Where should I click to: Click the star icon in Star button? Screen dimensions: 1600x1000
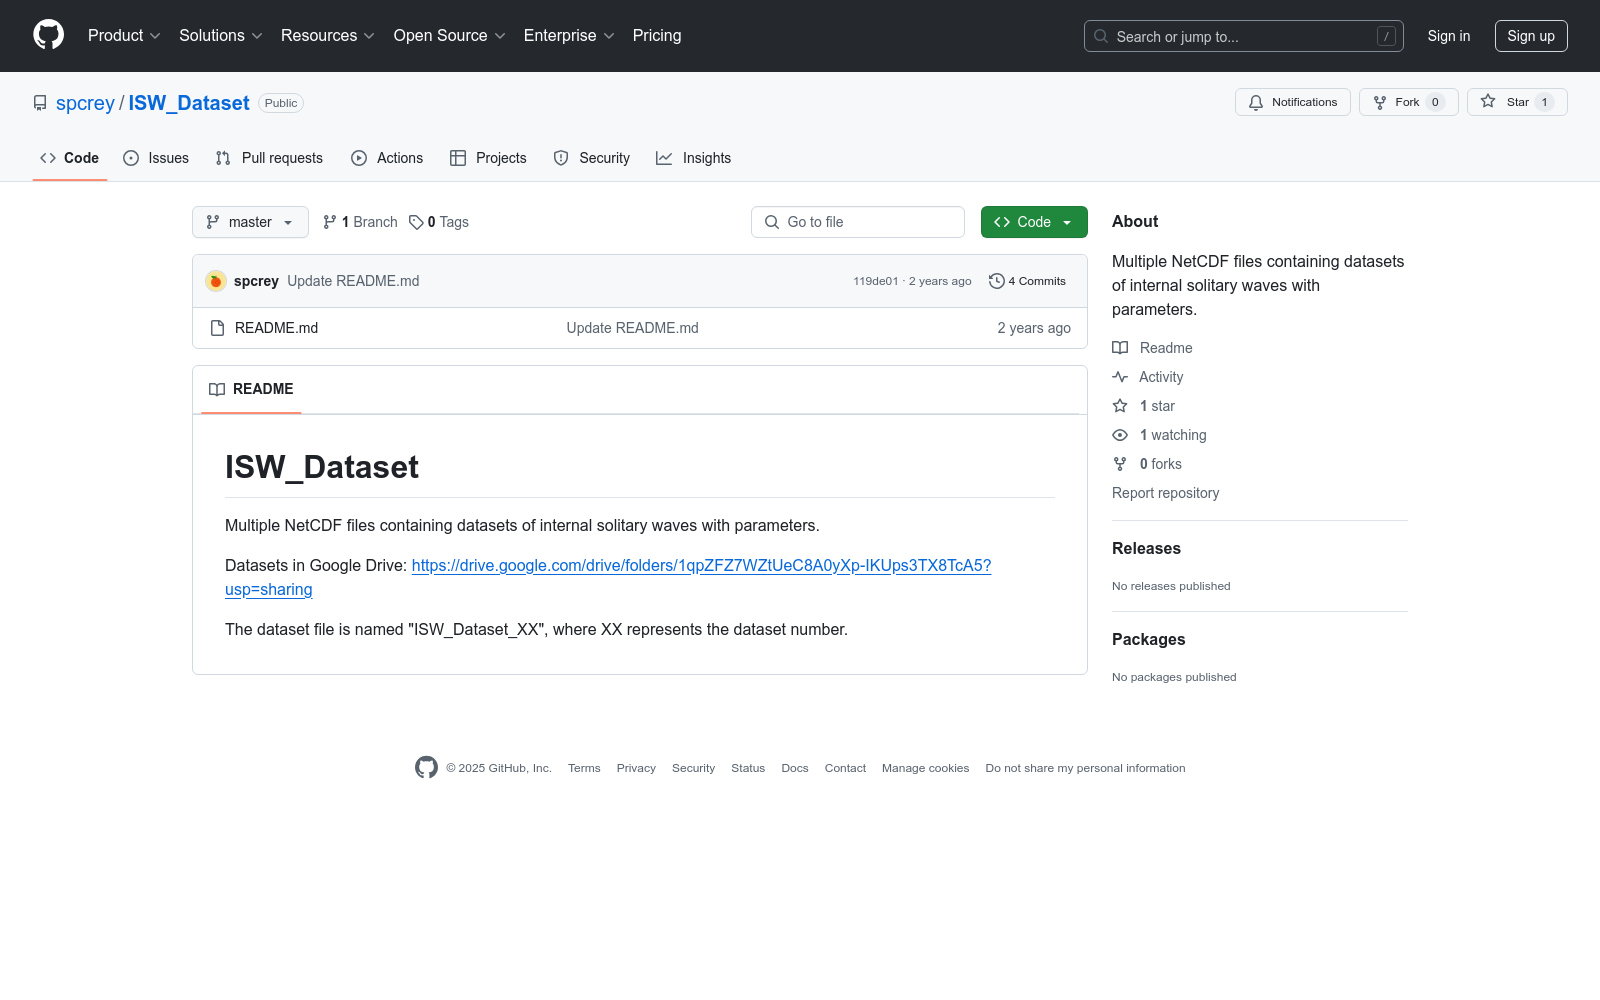point(1488,102)
